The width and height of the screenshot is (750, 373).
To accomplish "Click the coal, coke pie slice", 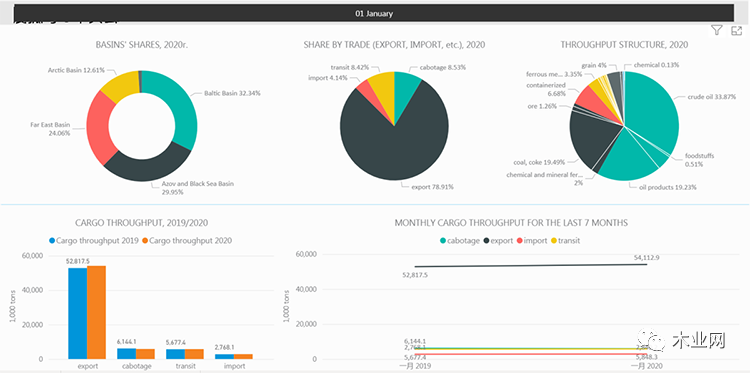I will (591, 139).
